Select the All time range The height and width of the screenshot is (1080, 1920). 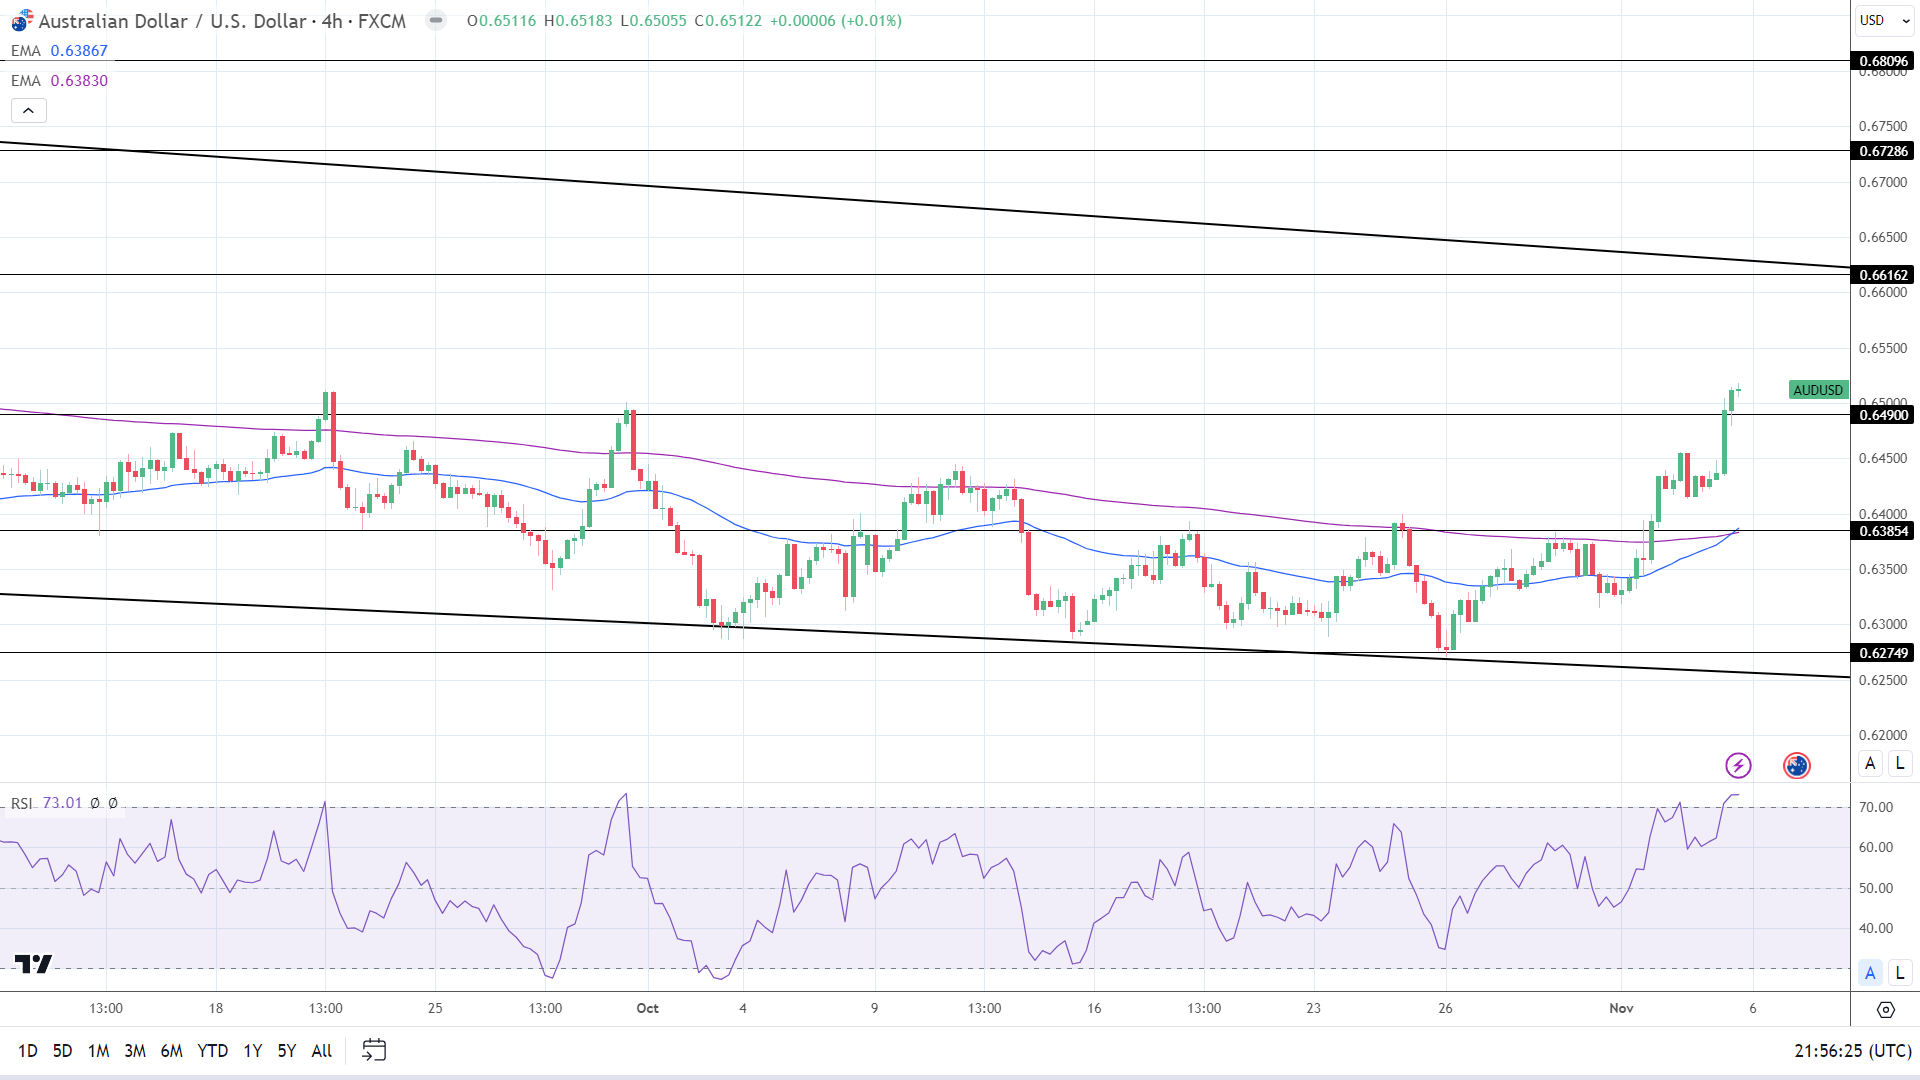point(321,1050)
